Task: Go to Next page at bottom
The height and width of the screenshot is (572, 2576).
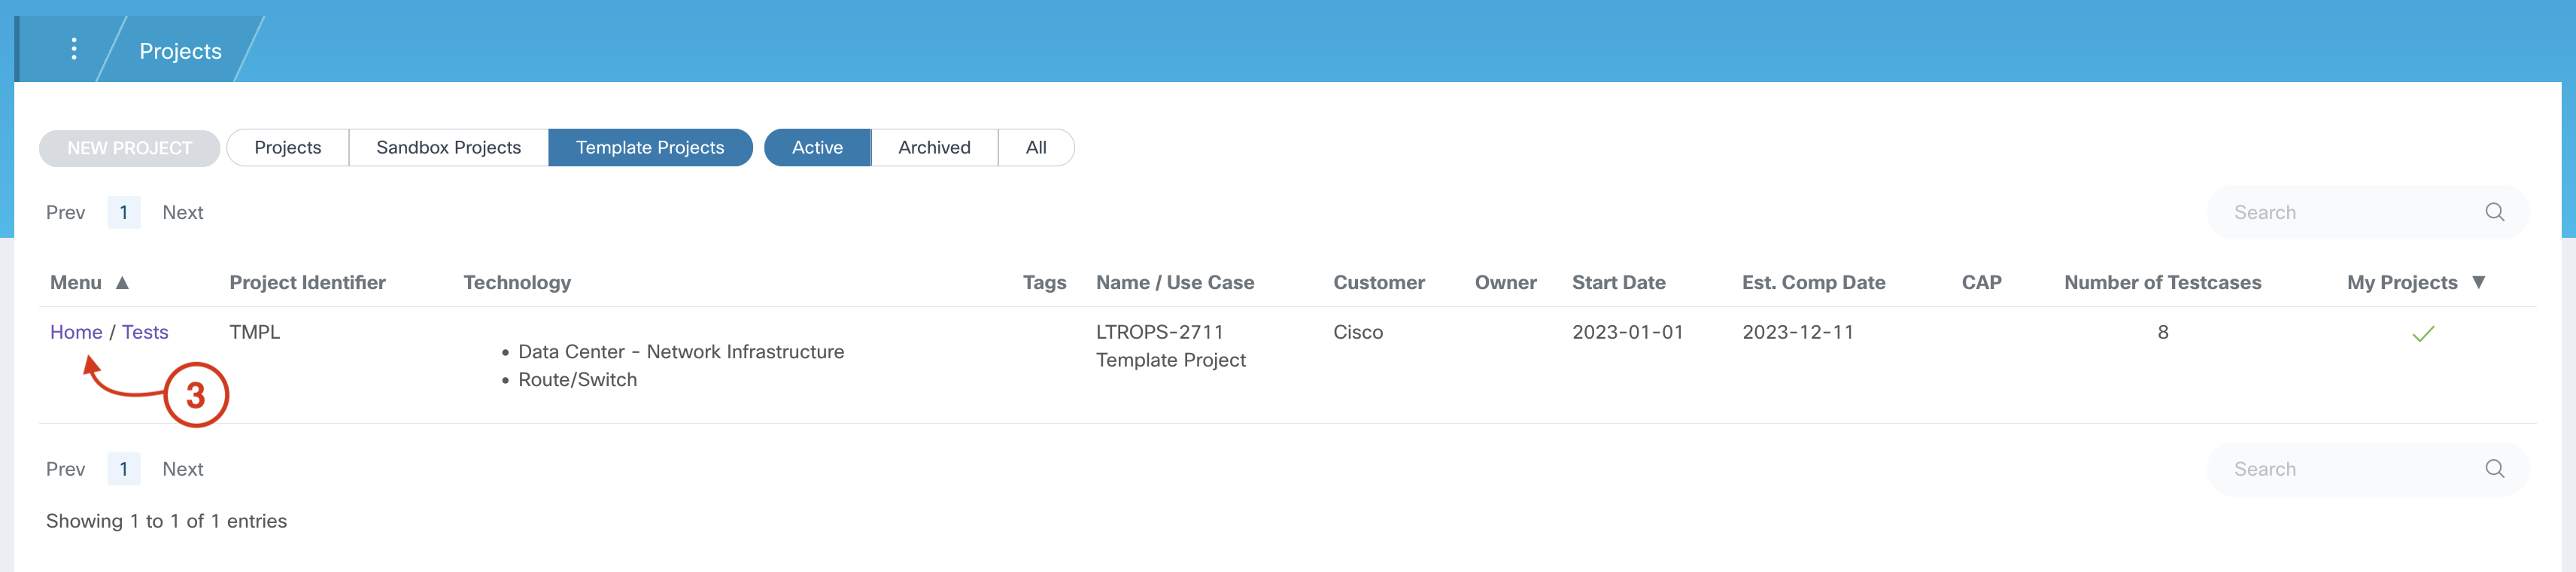Action: click(x=183, y=470)
